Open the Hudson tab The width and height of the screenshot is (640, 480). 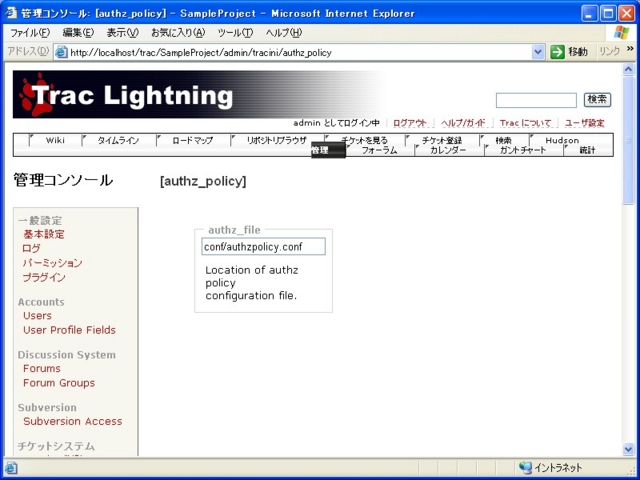point(562,140)
